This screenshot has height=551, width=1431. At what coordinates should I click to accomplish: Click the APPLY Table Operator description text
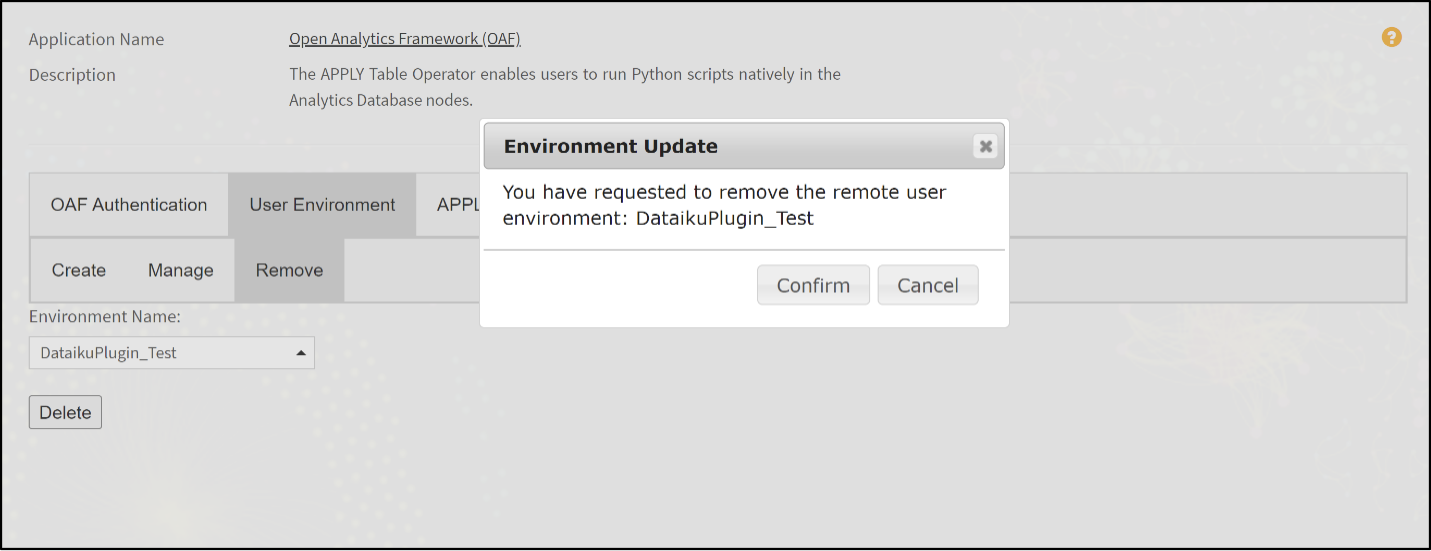pyautogui.click(x=564, y=86)
